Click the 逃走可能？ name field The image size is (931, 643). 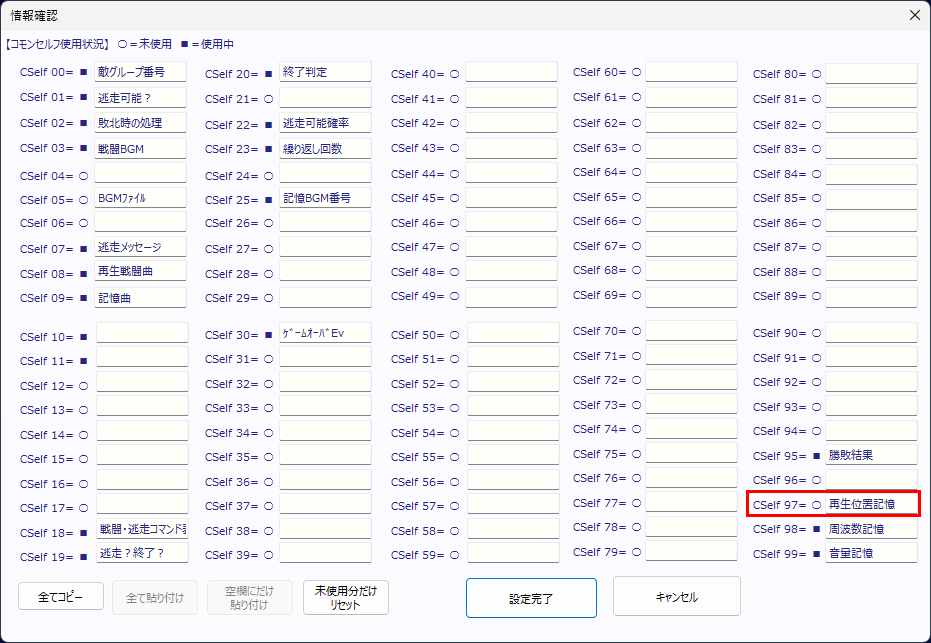click(x=141, y=98)
